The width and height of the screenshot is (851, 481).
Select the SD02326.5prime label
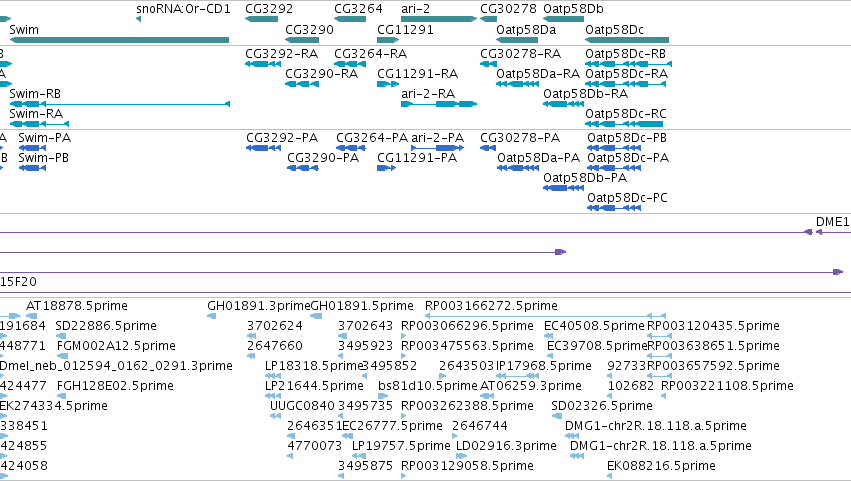[x=602, y=406]
